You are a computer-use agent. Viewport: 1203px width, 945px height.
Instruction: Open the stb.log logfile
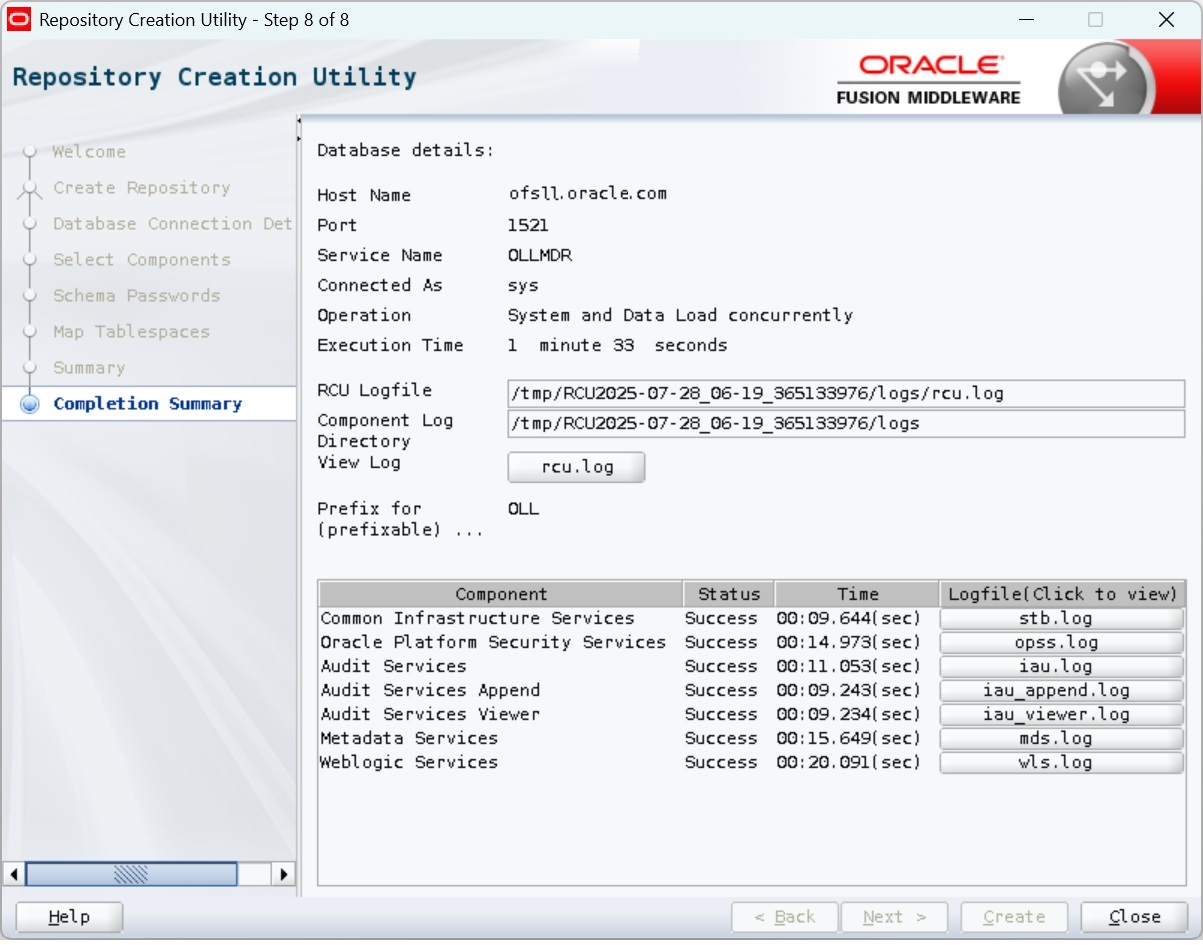tap(1061, 619)
